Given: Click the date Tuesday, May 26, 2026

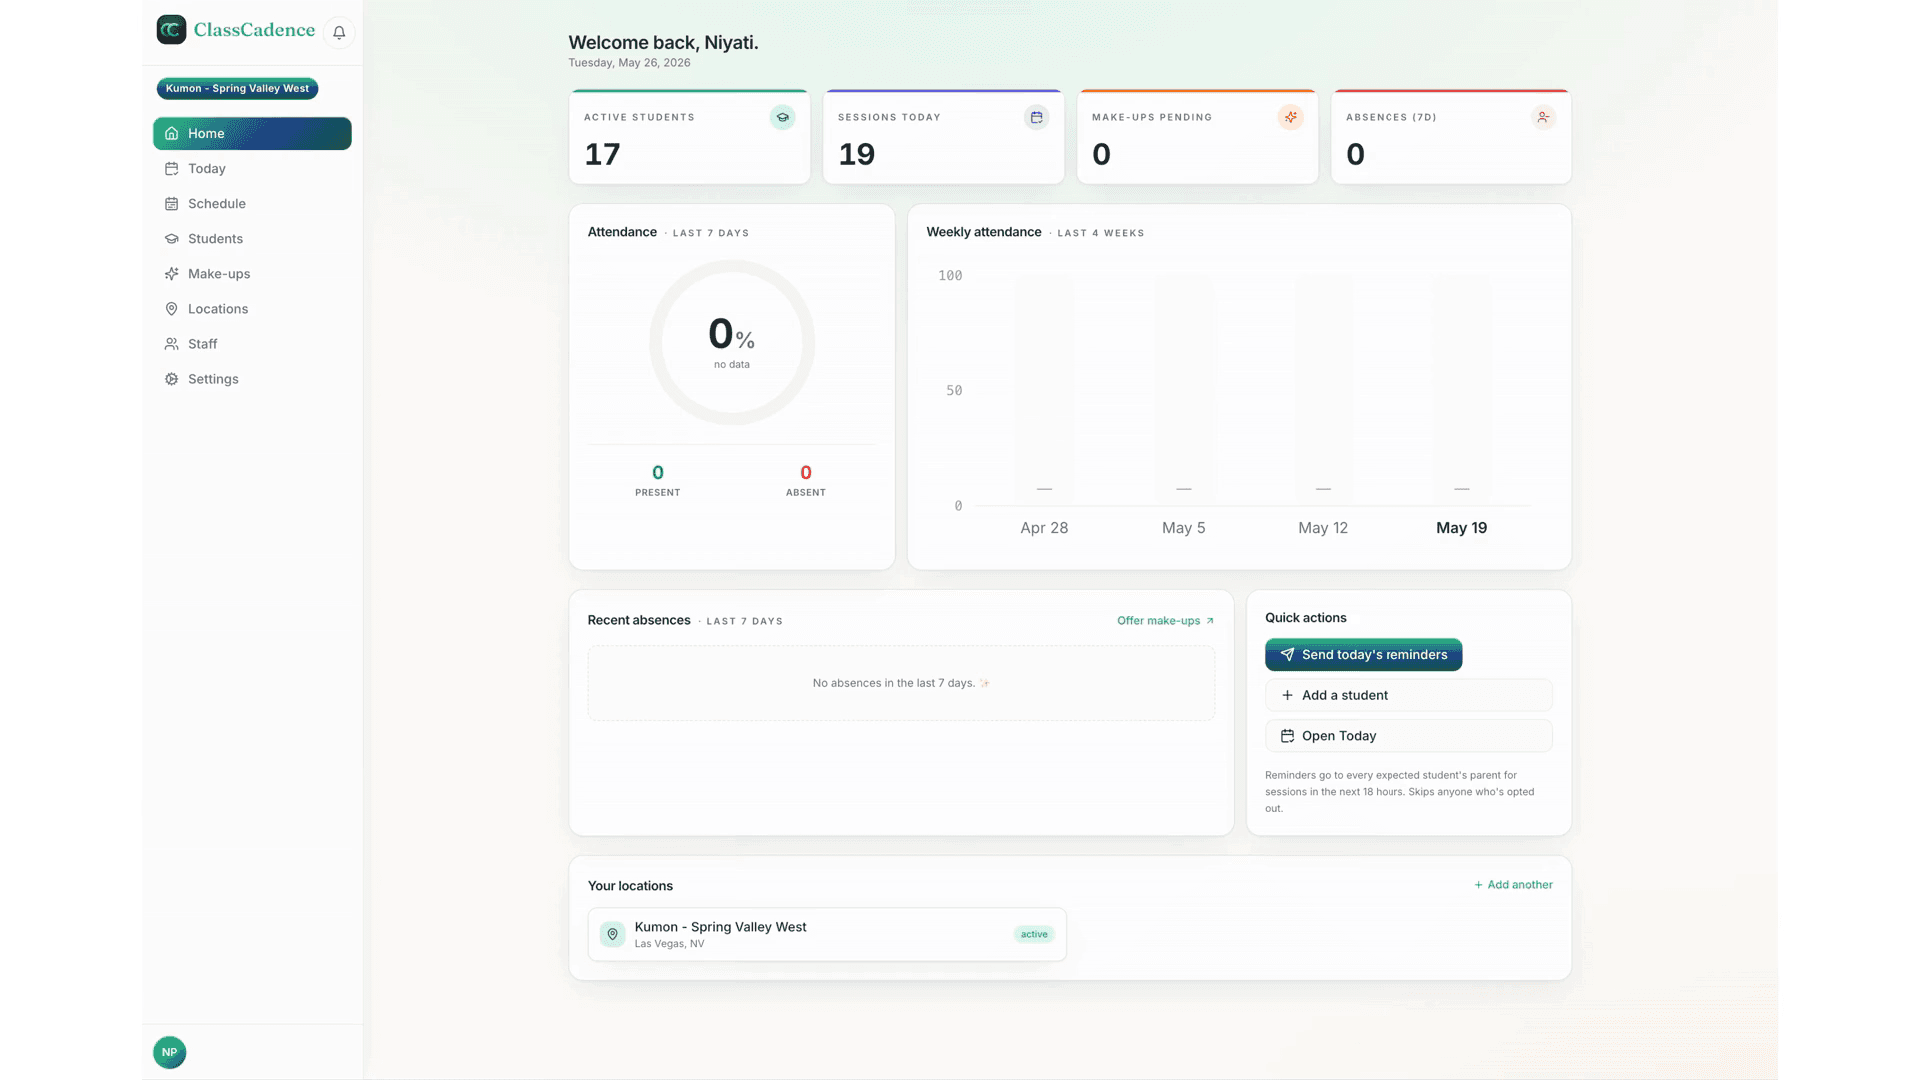Looking at the screenshot, I should click(x=629, y=62).
